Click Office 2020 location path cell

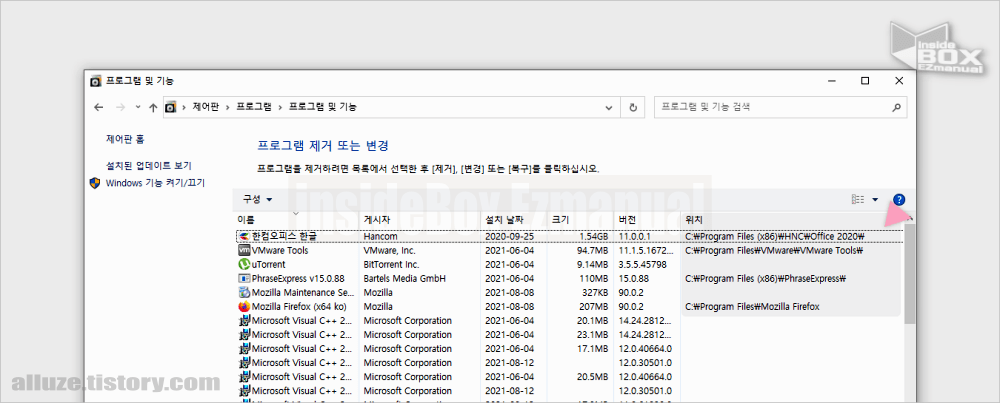pyautogui.click(x=774, y=237)
